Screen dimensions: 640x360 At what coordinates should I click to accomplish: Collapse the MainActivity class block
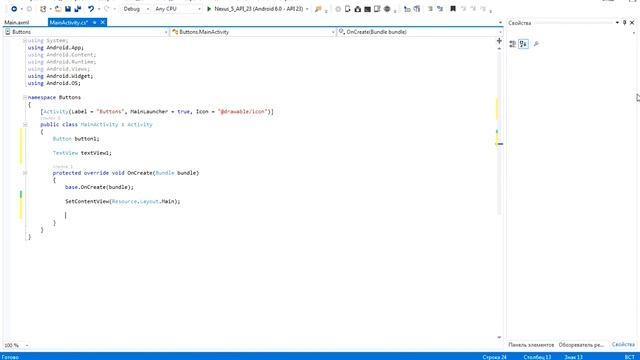[25, 124]
